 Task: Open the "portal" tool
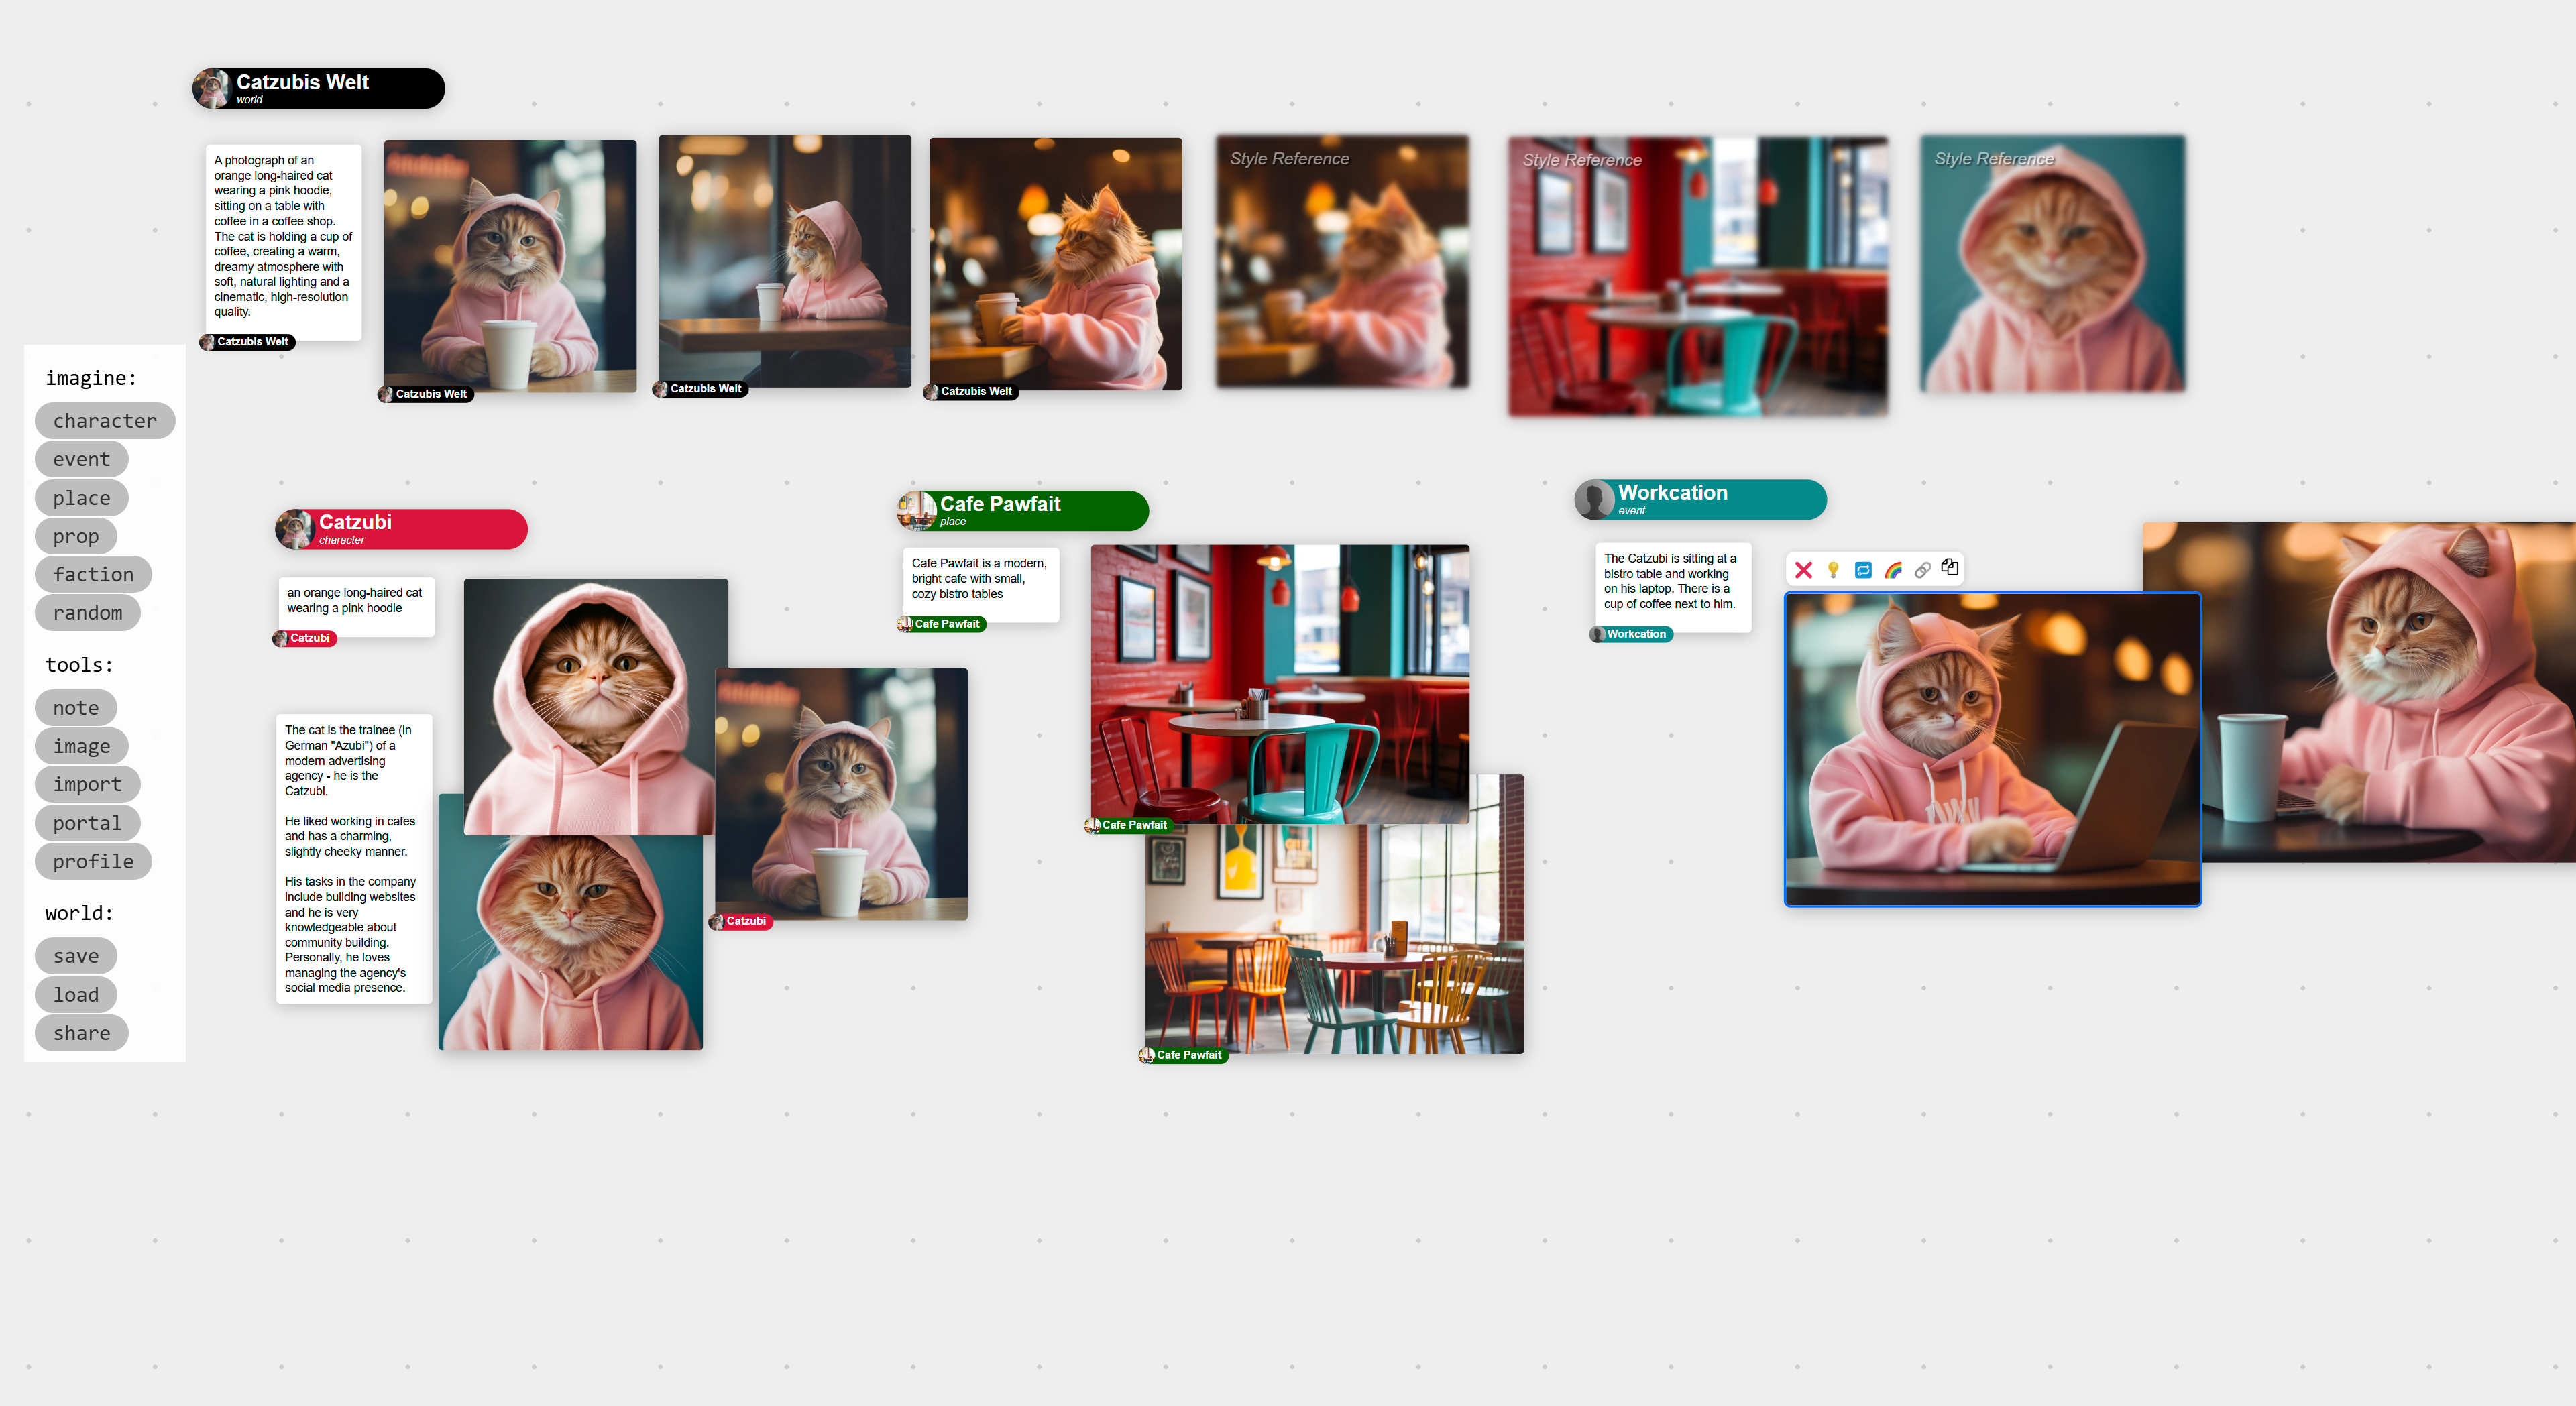click(87, 822)
